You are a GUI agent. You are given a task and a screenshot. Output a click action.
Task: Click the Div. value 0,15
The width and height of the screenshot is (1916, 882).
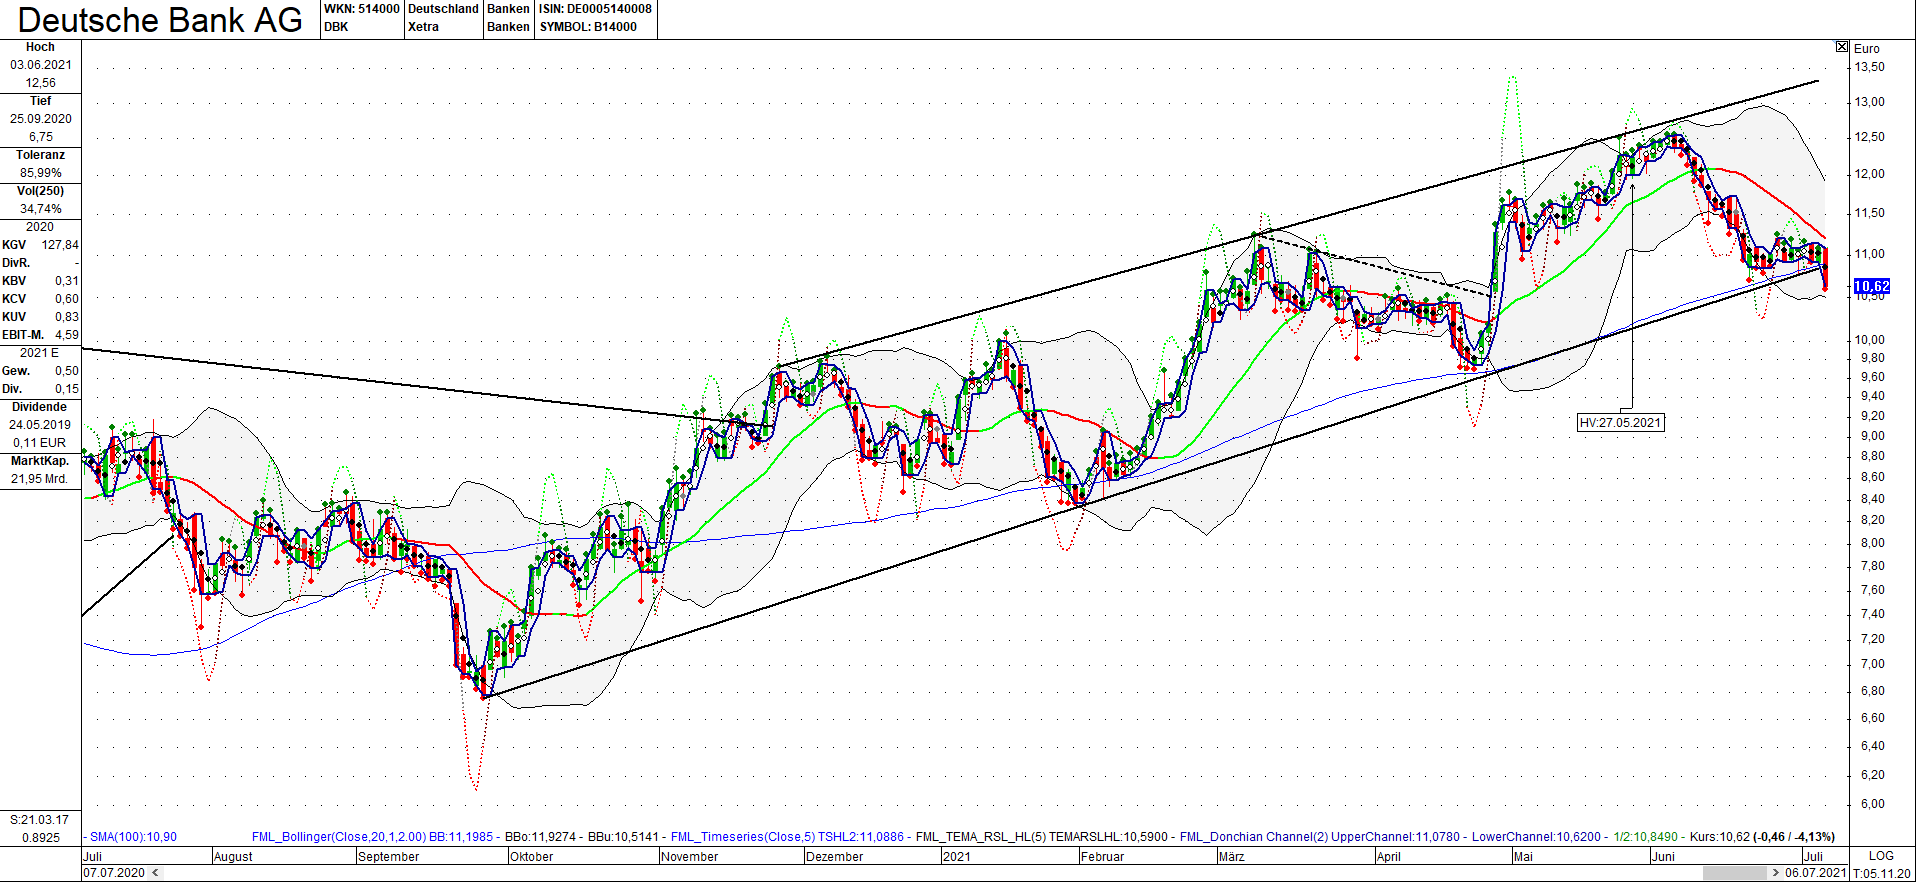67,389
